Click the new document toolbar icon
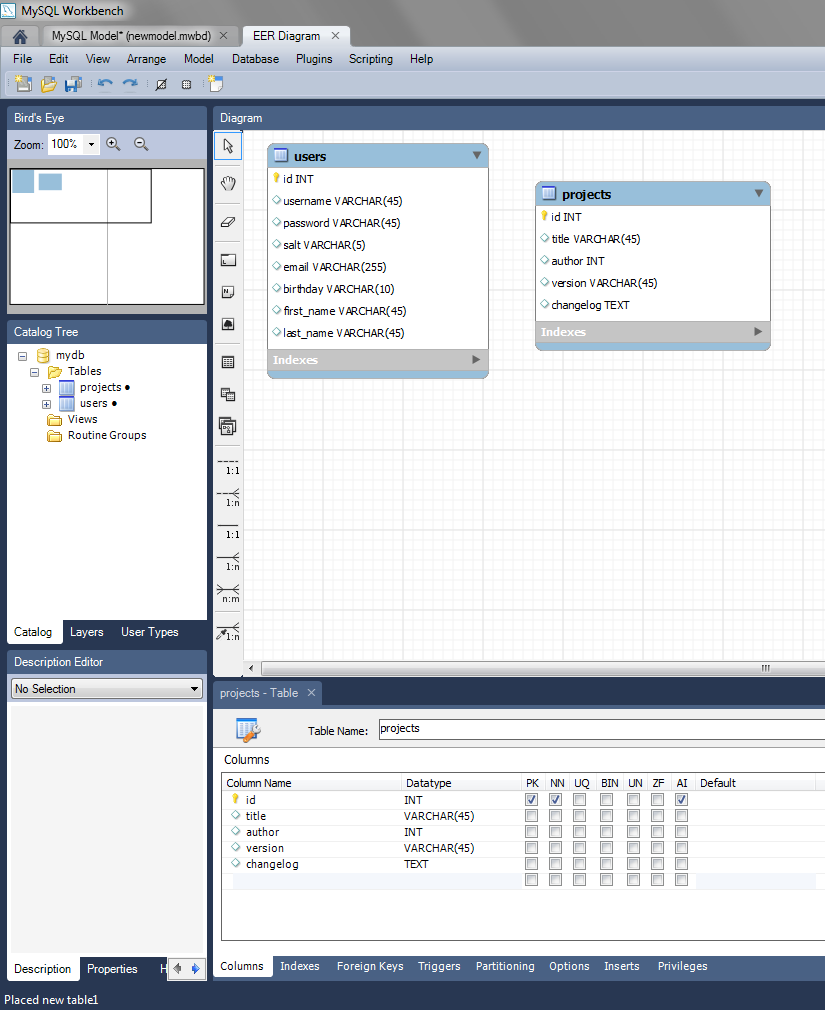The height and width of the screenshot is (1010, 825). point(23,84)
